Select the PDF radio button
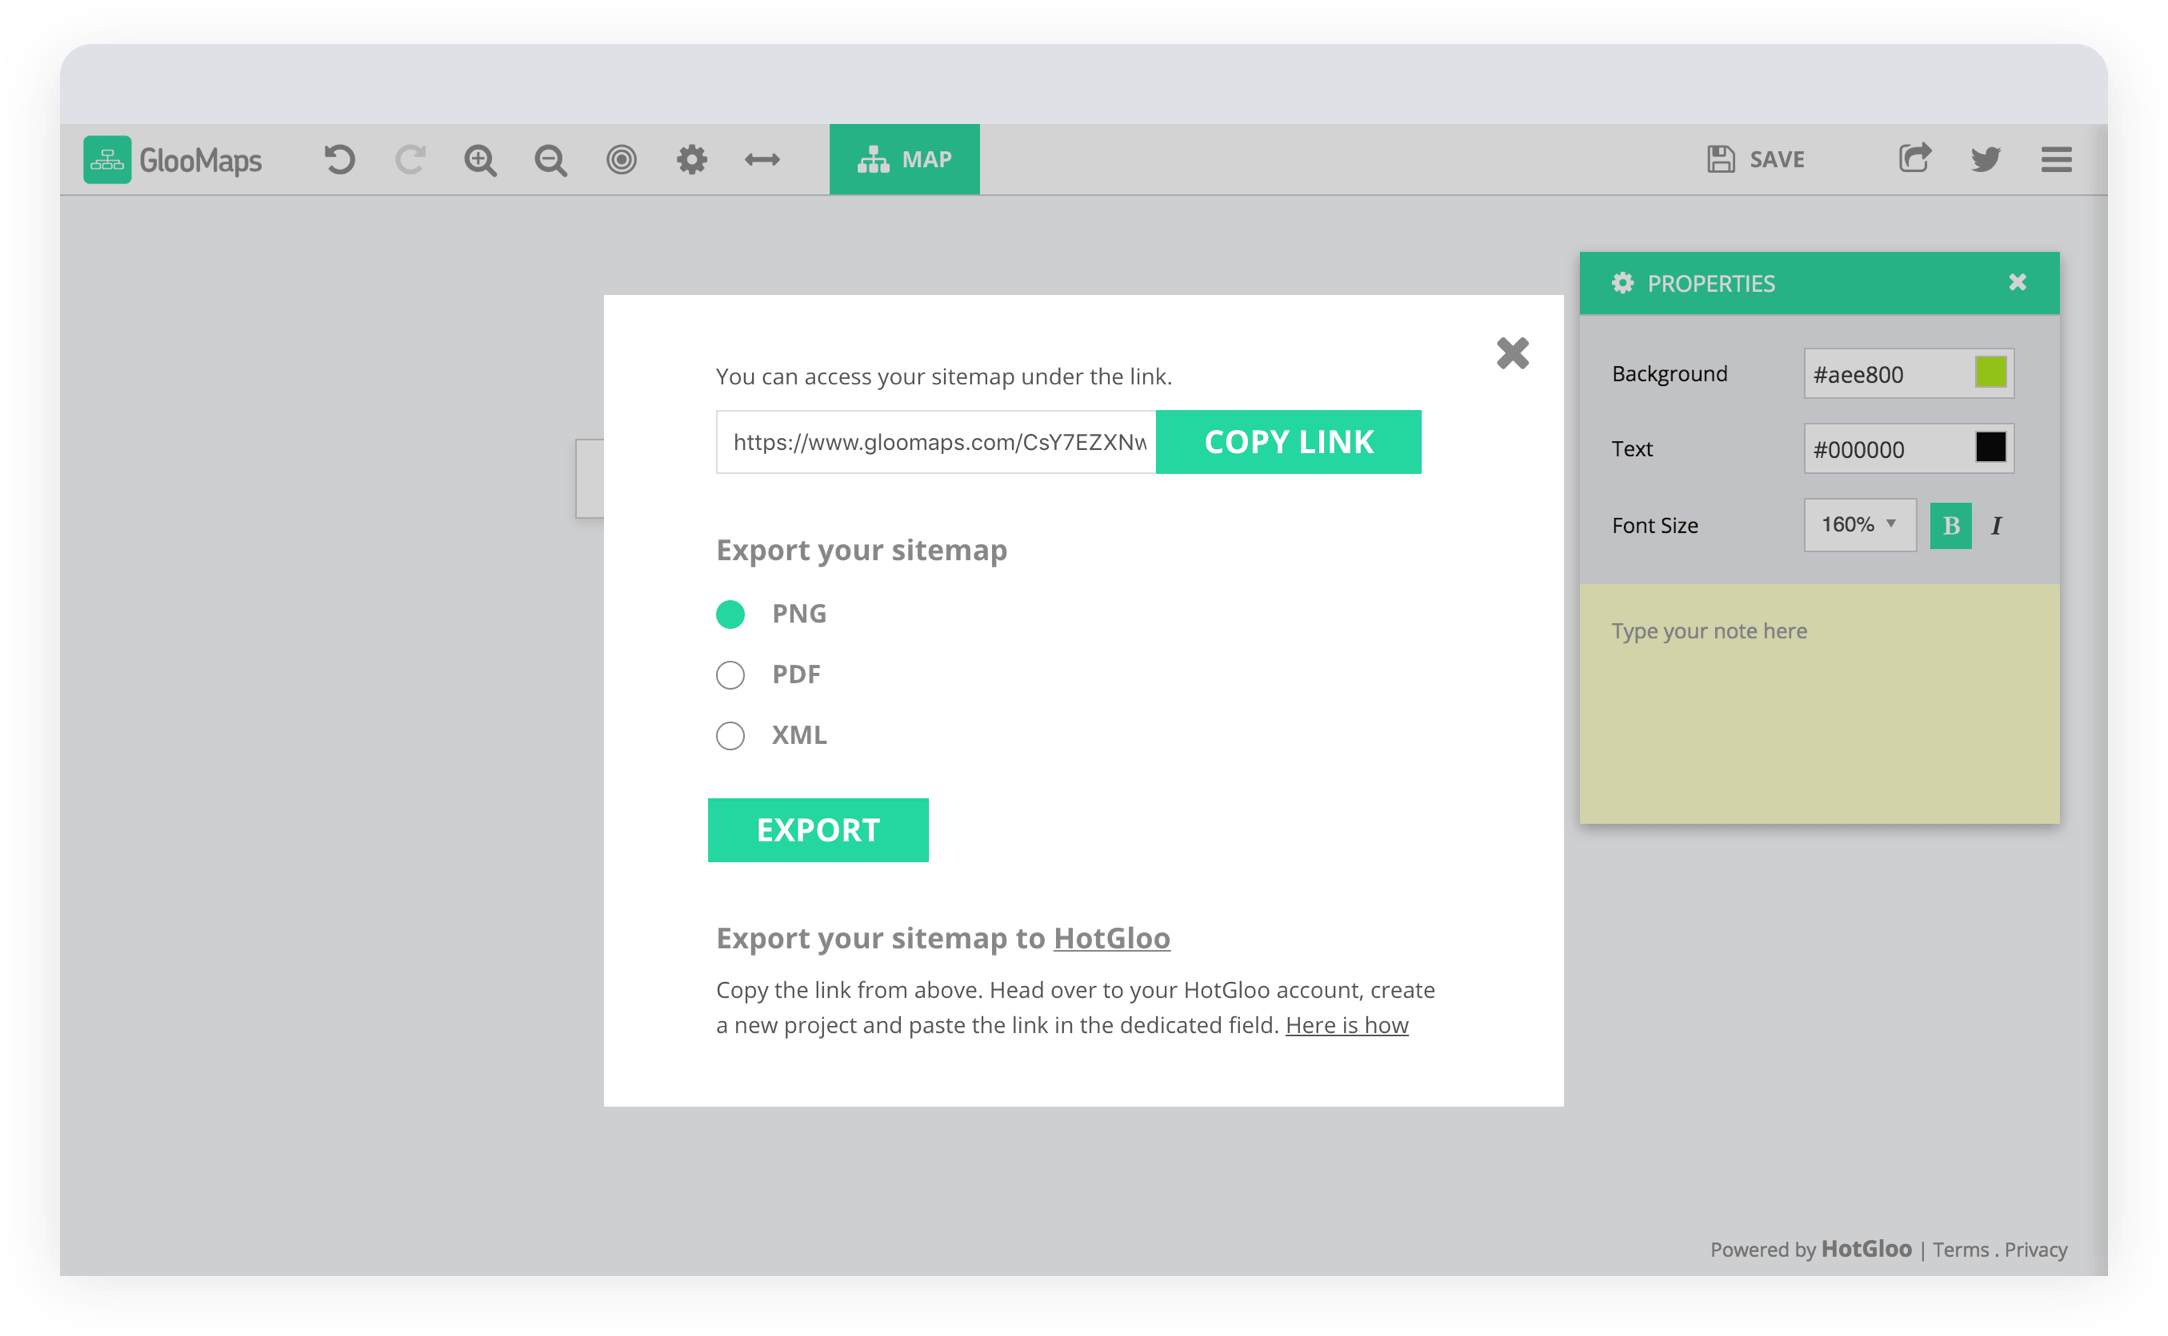Viewport: 2168px width, 1336px height. (731, 675)
